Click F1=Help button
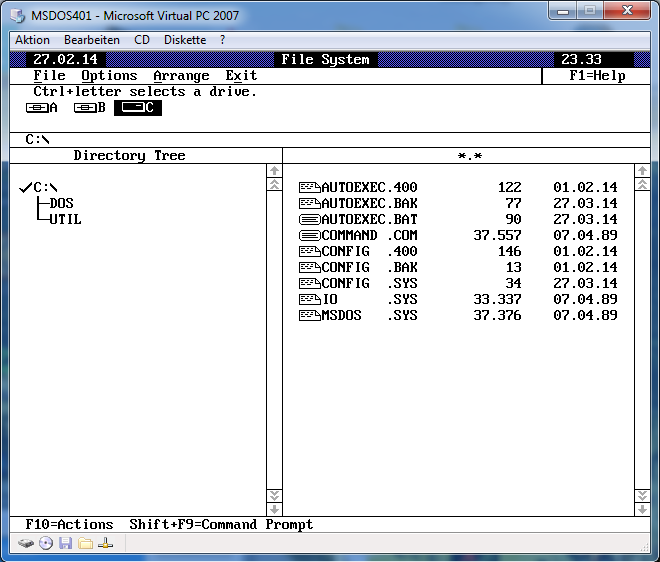The width and height of the screenshot is (660, 562). (x=597, y=76)
